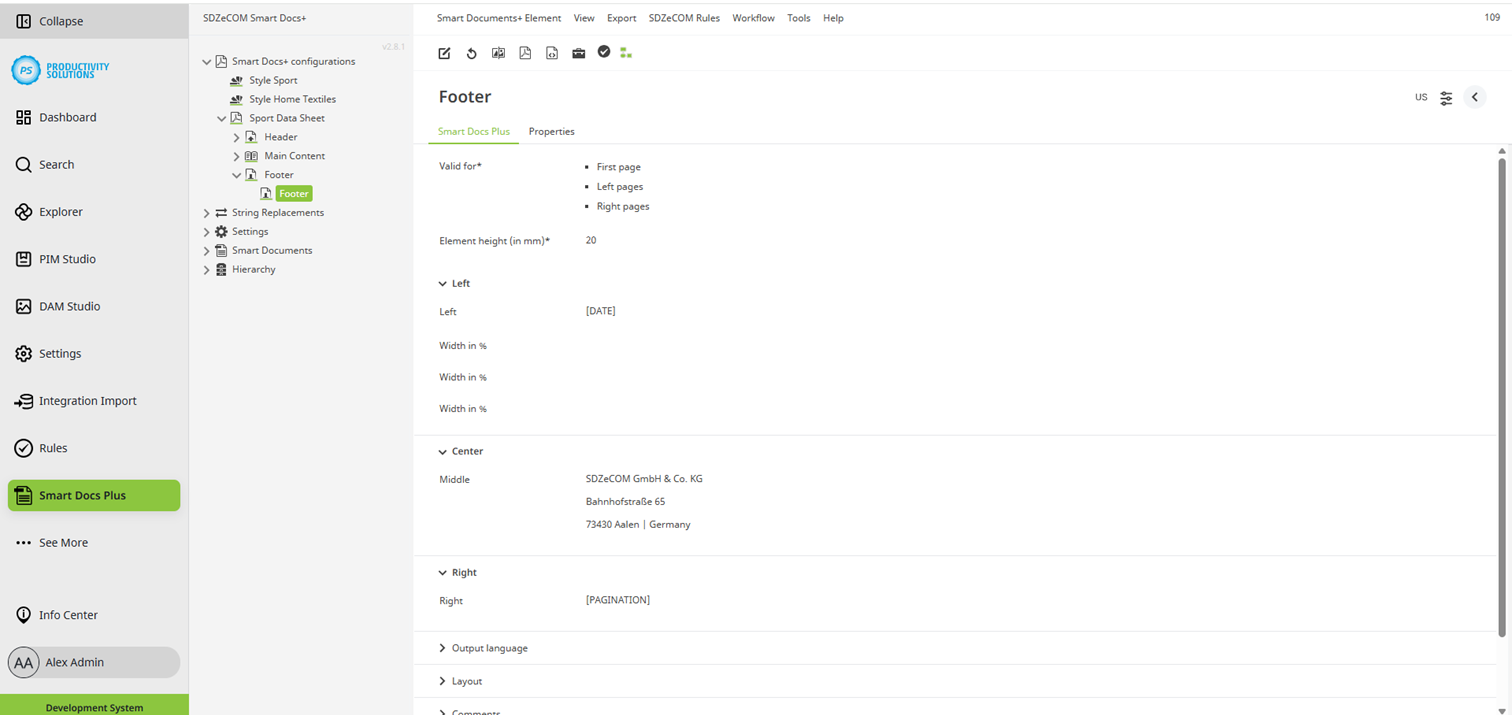Select the Footer item in the tree
Image resolution: width=1512 pixels, height=715 pixels.
[x=292, y=193]
